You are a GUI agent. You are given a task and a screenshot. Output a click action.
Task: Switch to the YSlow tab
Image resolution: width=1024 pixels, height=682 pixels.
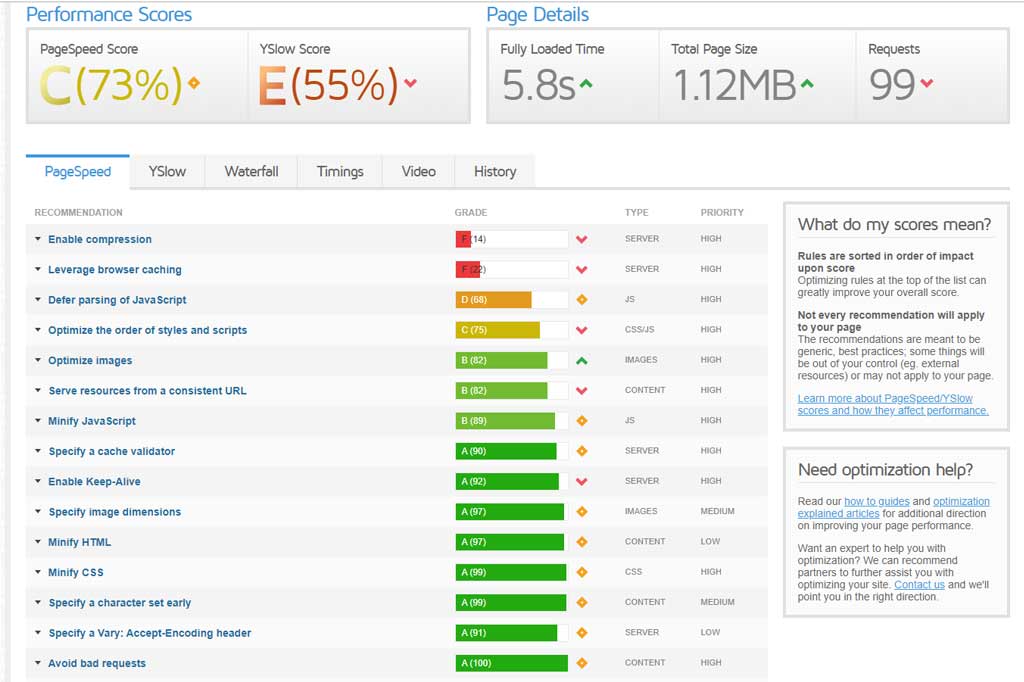coord(167,171)
